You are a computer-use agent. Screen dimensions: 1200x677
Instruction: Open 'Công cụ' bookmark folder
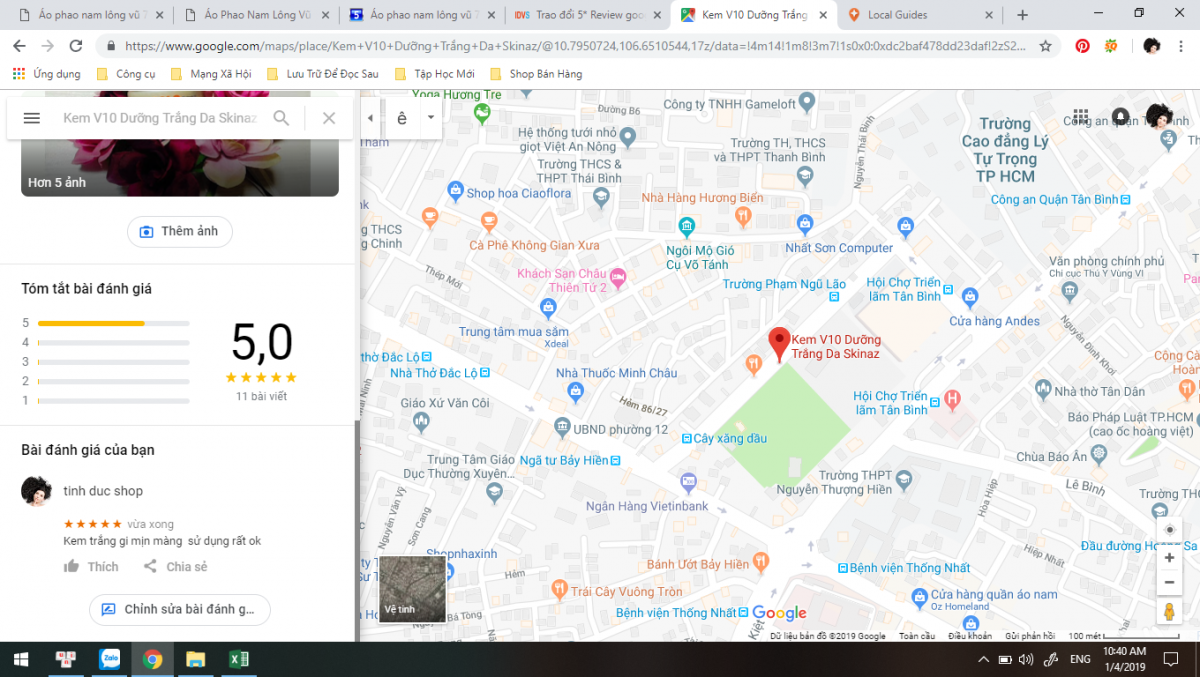126,74
